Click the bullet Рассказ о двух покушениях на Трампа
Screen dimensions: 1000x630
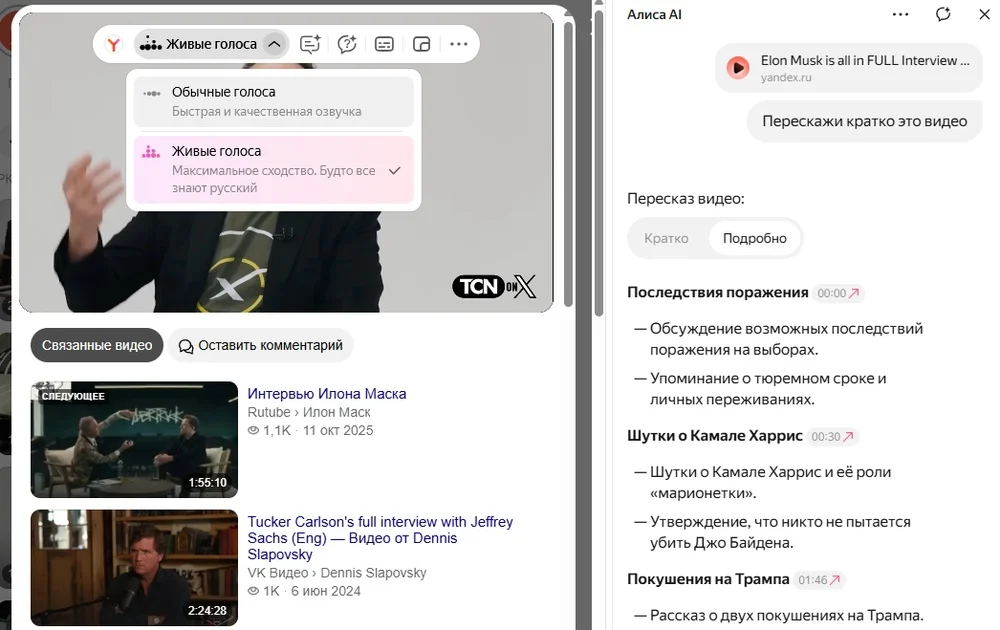[786, 616]
